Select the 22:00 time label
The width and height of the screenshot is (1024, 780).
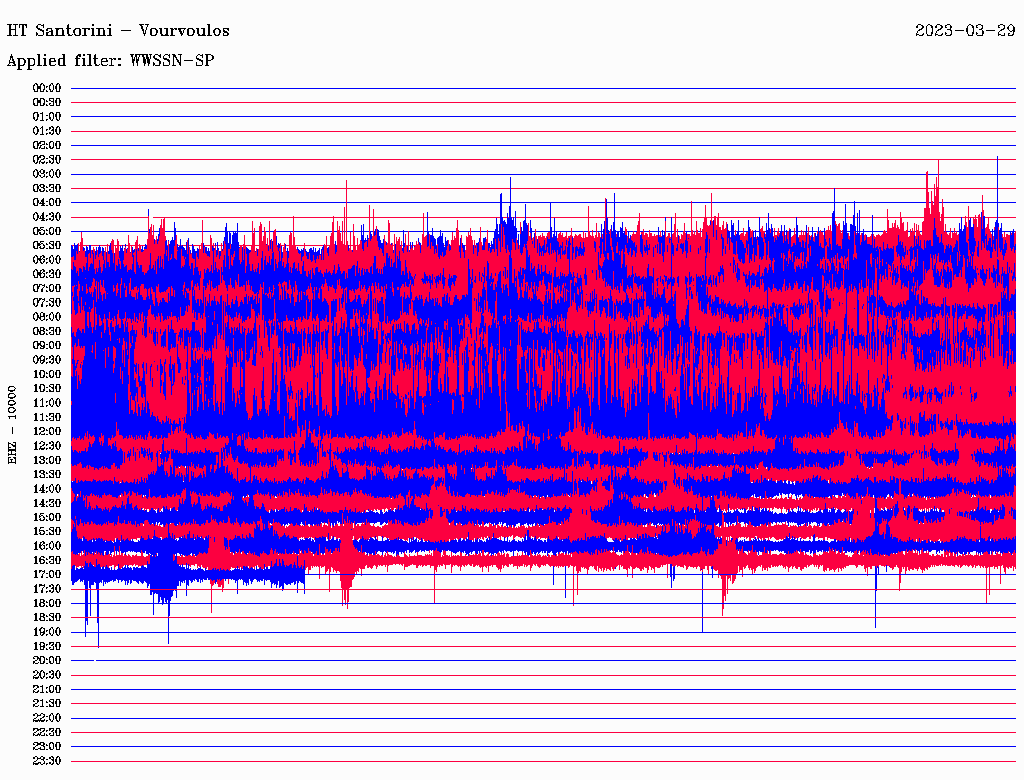tap(47, 718)
